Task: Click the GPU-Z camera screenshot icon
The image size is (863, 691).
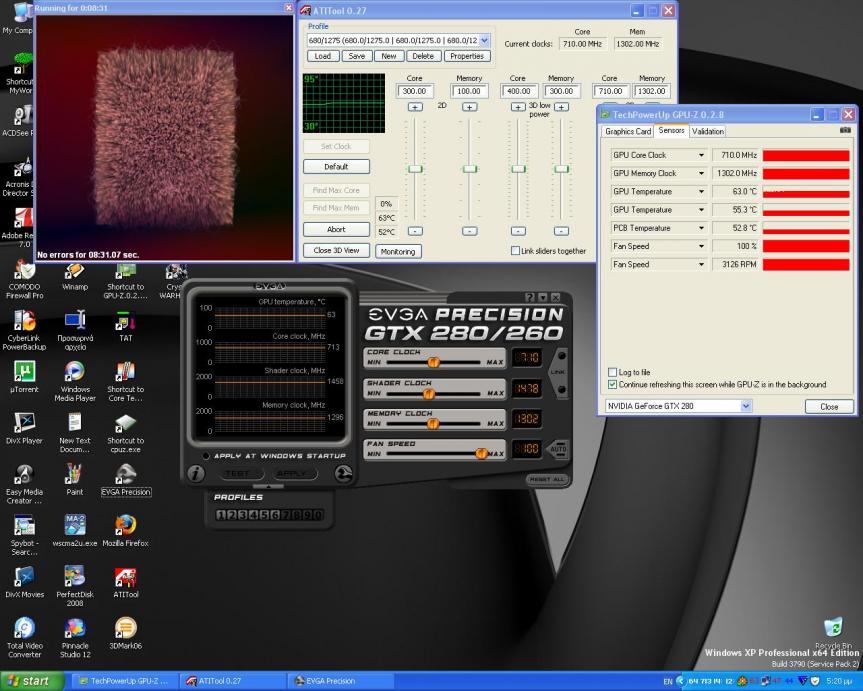Action: (x=845, y=130)
